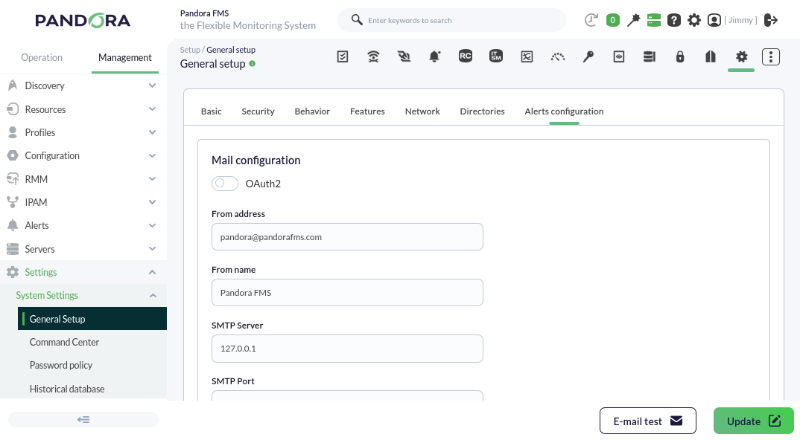
Task: Expand the Configuration menu chevron
Action: pyautogui.click(x=152, y=155)
